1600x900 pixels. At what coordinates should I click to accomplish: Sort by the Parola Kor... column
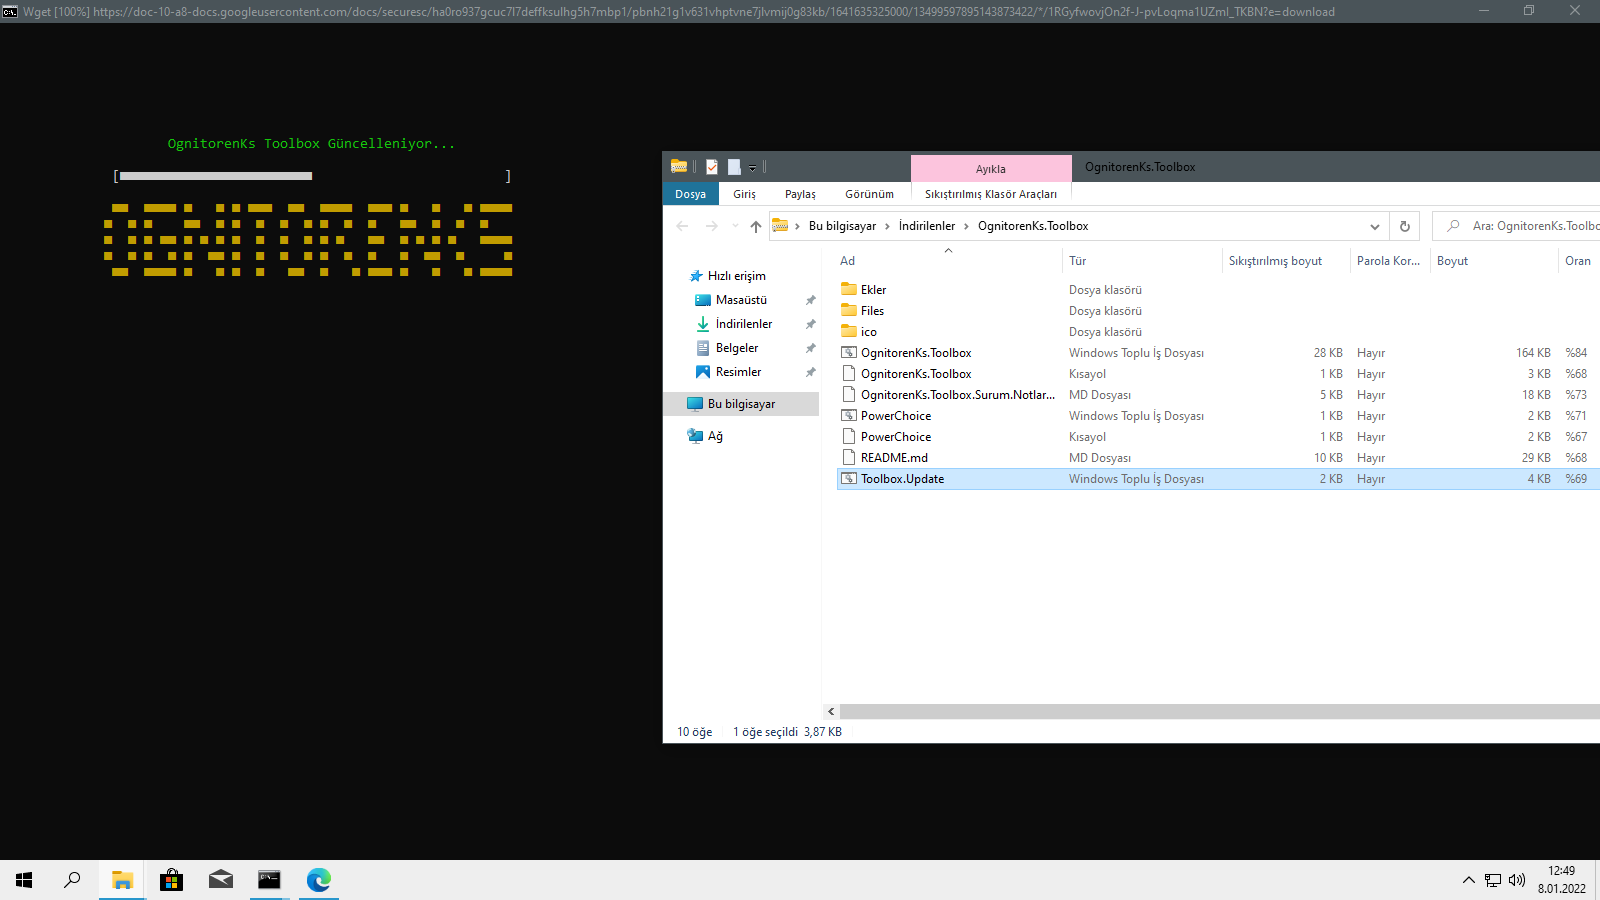(x=1389, y=261)
